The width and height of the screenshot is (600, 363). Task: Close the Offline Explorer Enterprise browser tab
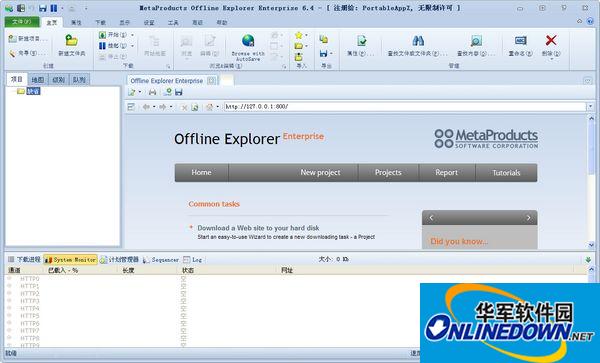tap(211, 81)
